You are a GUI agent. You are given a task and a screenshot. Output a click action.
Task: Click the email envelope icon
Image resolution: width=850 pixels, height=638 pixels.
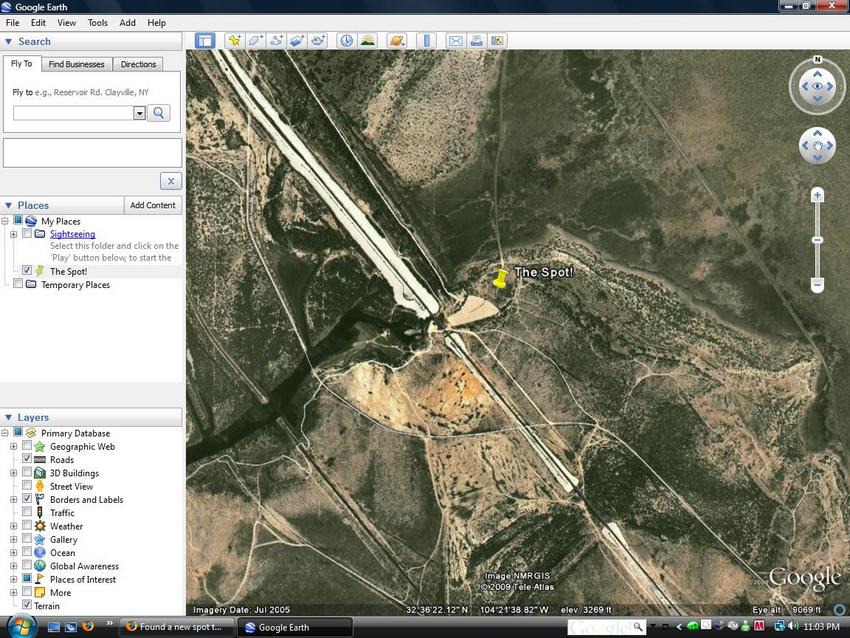pyautogui.click(x=456, y=41)
